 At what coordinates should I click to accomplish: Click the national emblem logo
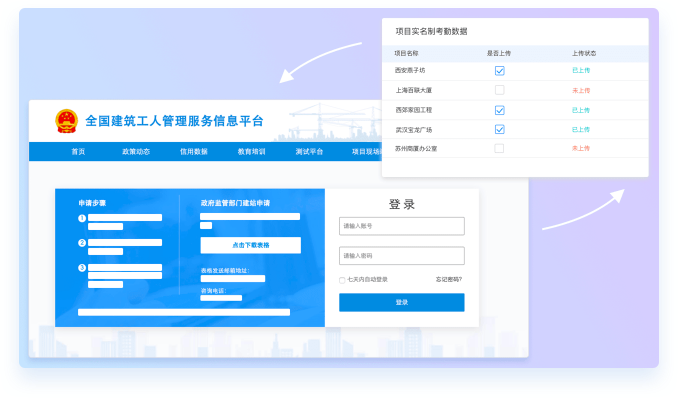point(66,121)
